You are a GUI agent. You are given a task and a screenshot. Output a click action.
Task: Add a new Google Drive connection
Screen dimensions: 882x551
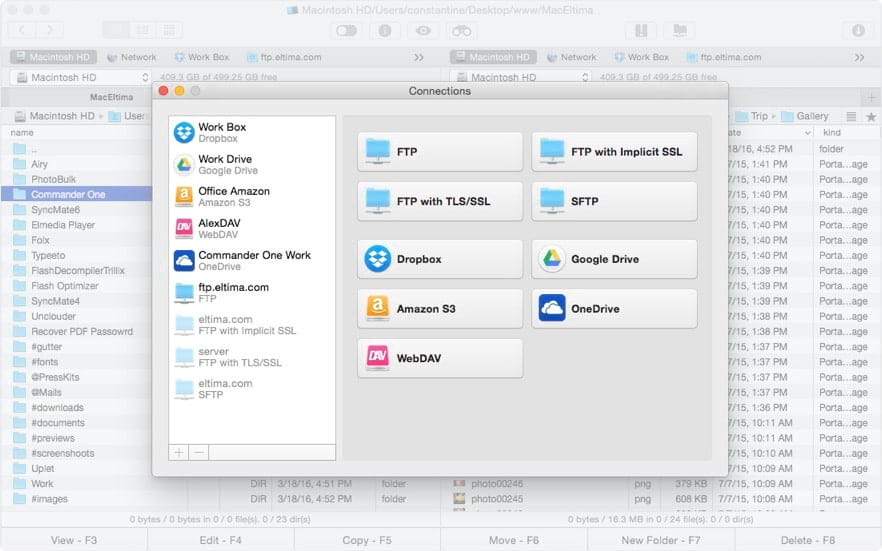[x=614, y=259]
